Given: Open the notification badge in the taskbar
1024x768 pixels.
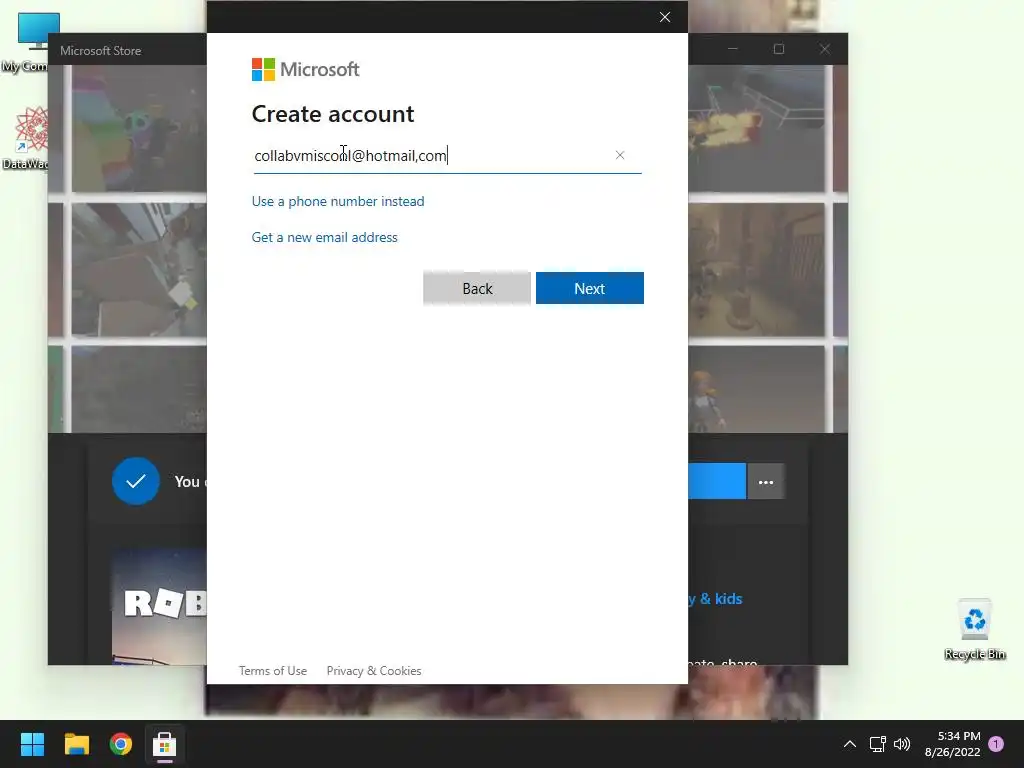Looking at the screenshot, I should (996, 743).
